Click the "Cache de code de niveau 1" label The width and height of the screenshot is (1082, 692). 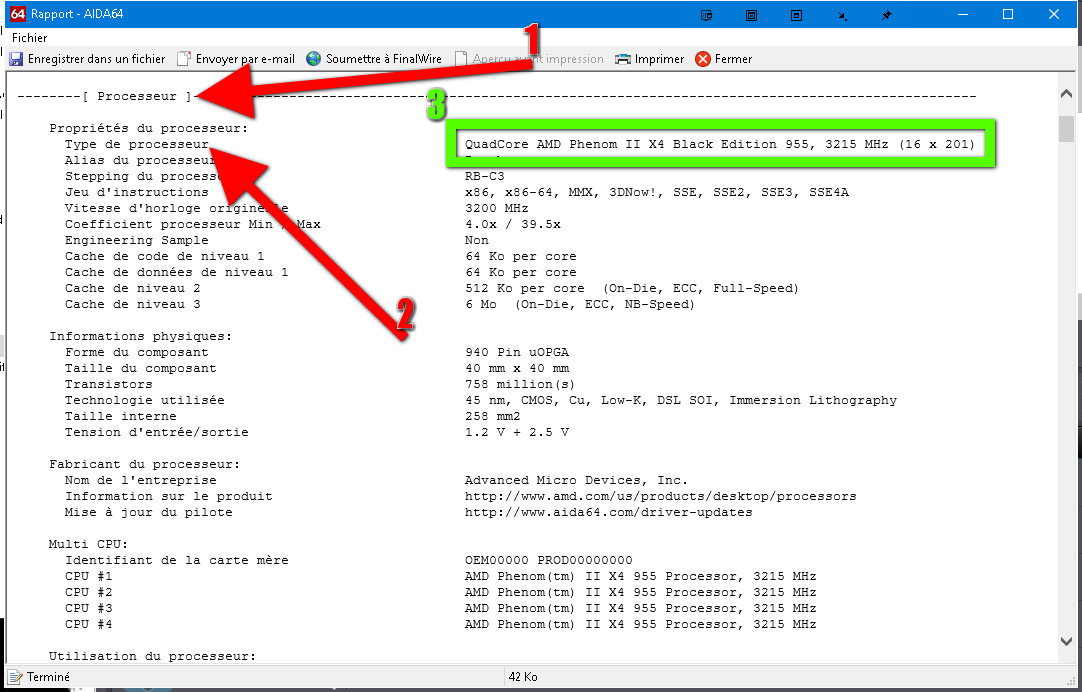pyautogui.click(x=164, y=257)
